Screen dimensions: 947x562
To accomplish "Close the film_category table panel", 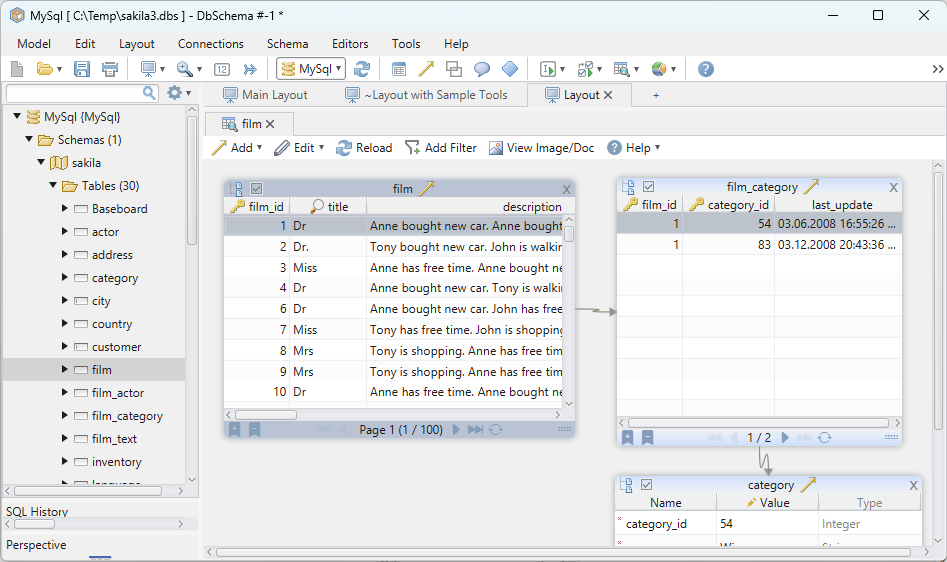I will coord(893,188).
